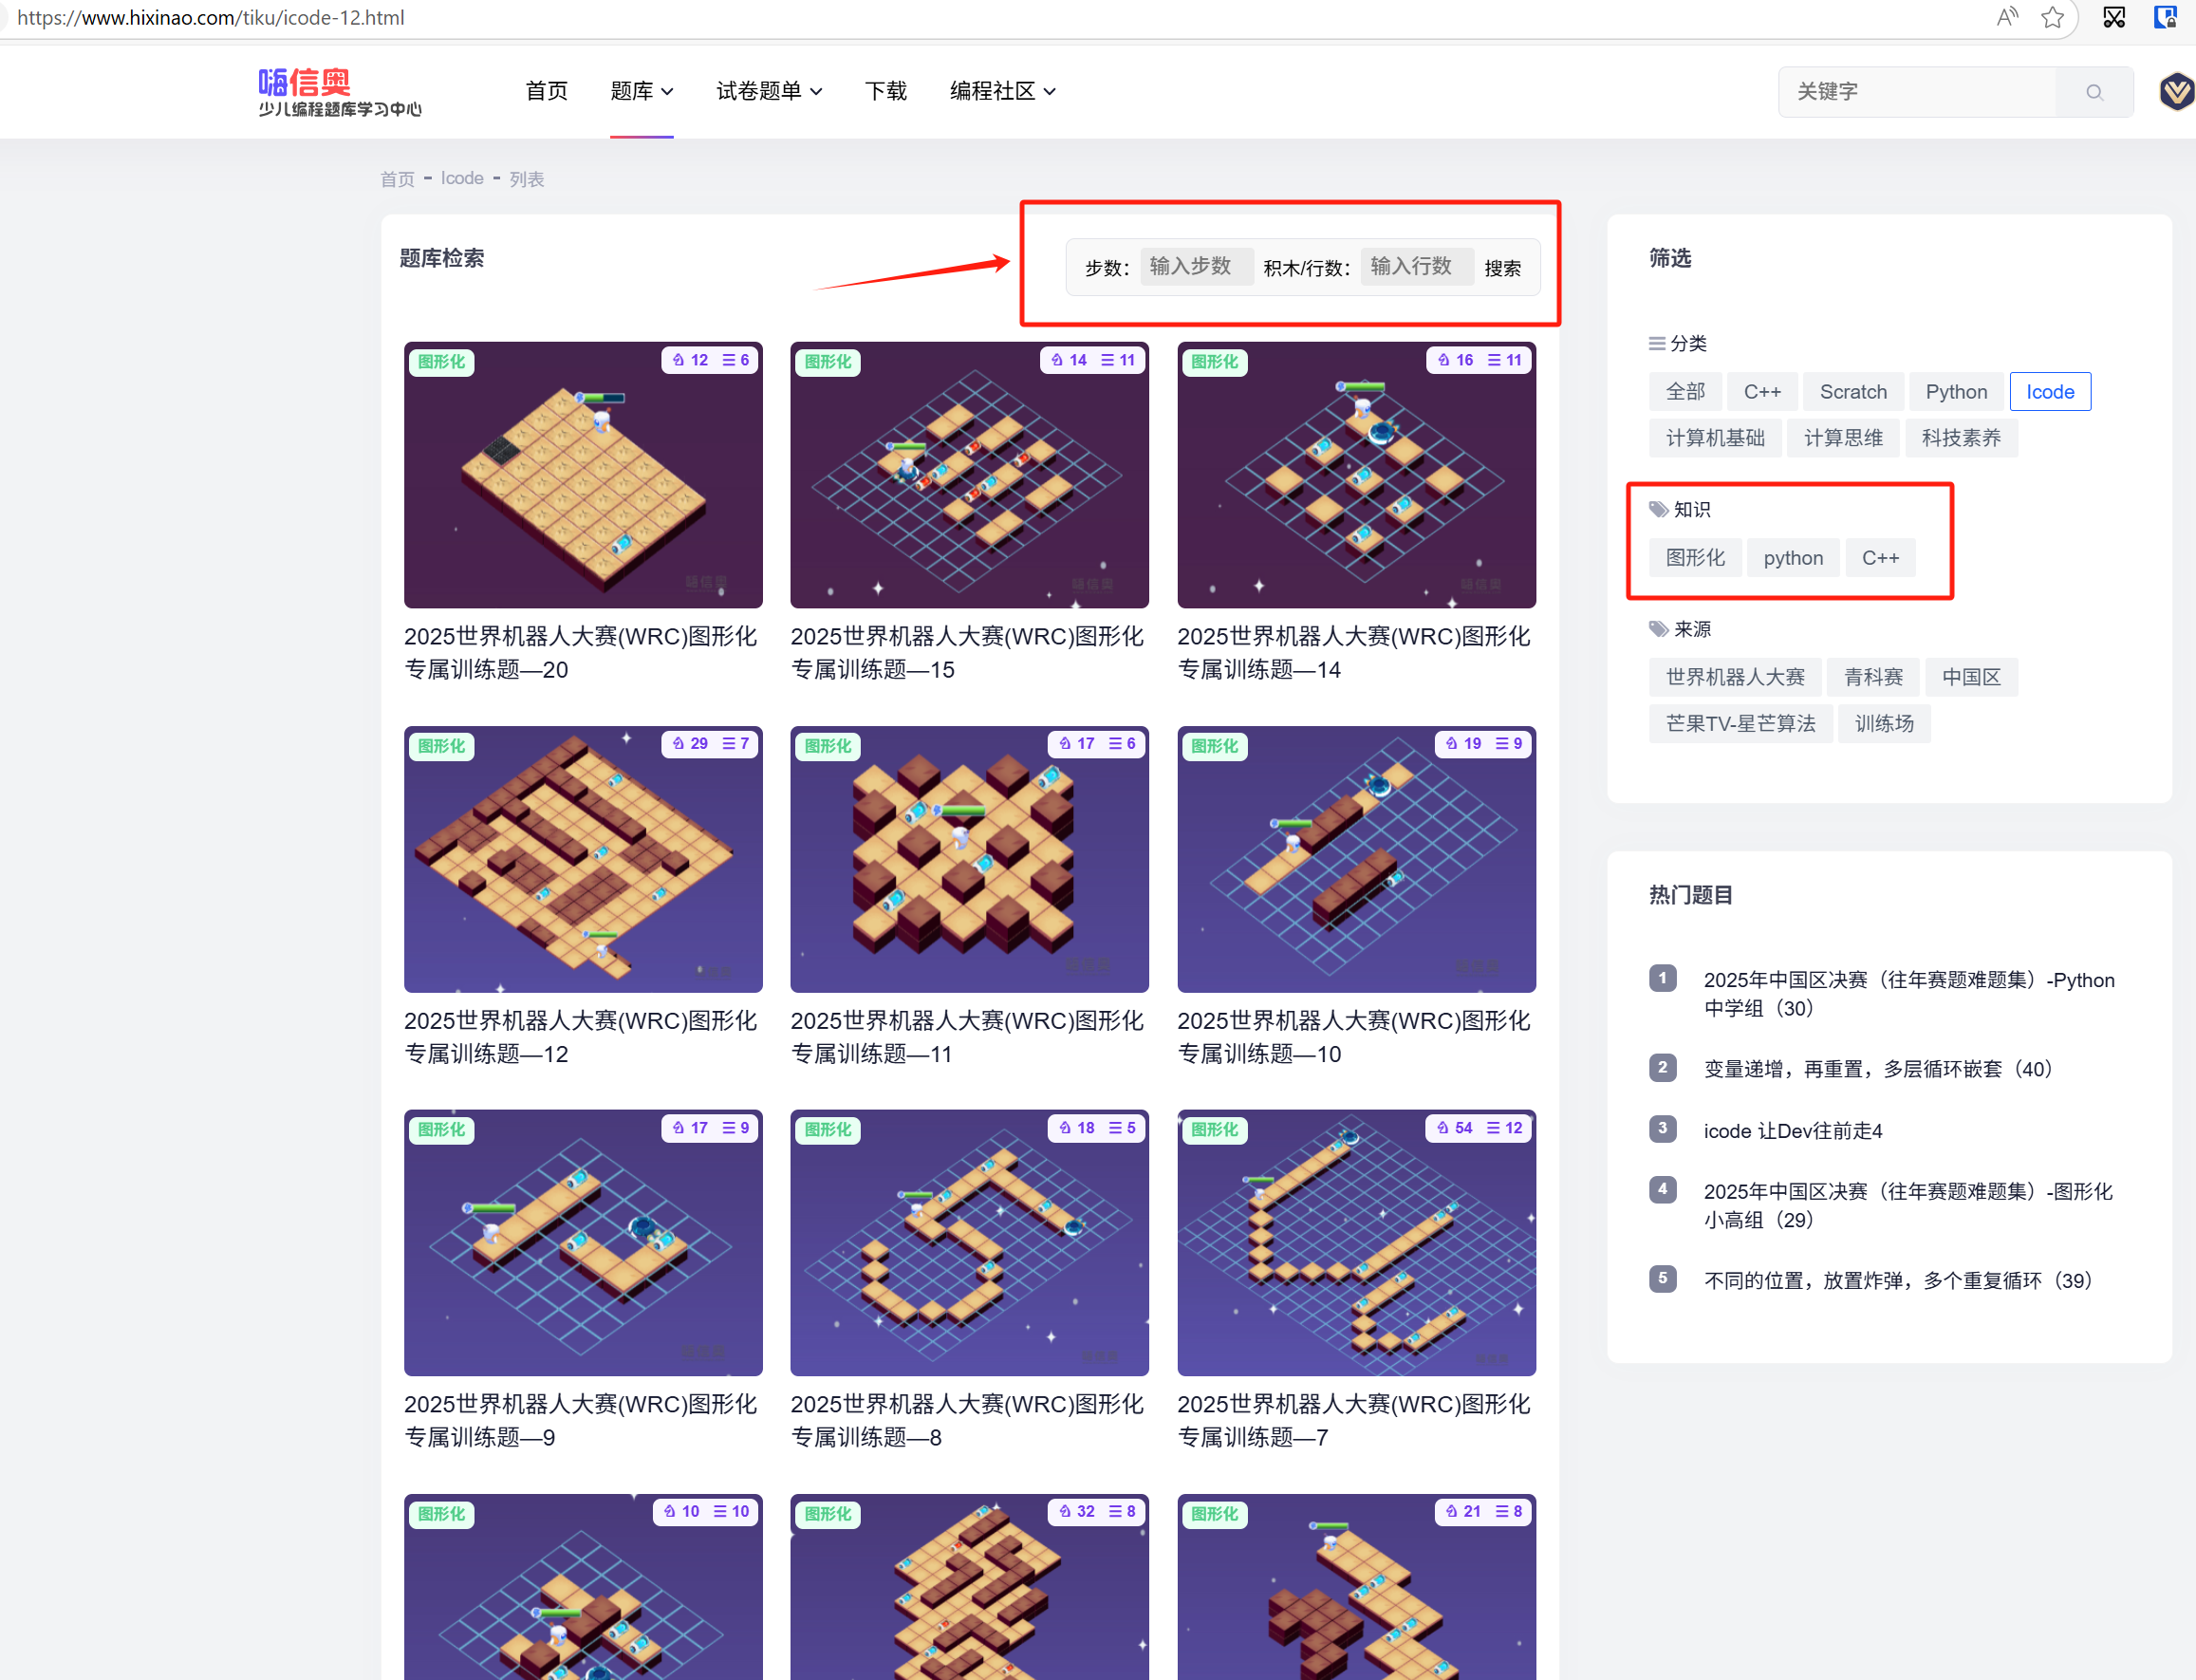Select the 科技素养 category filter
This screenshot has height=1680, width=2196.
[1961, 438]
